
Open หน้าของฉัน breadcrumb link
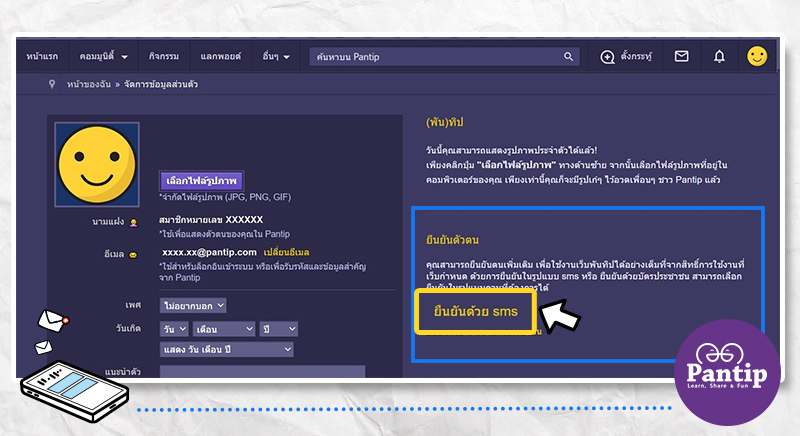pyautogui.click(x=89, y=84)
